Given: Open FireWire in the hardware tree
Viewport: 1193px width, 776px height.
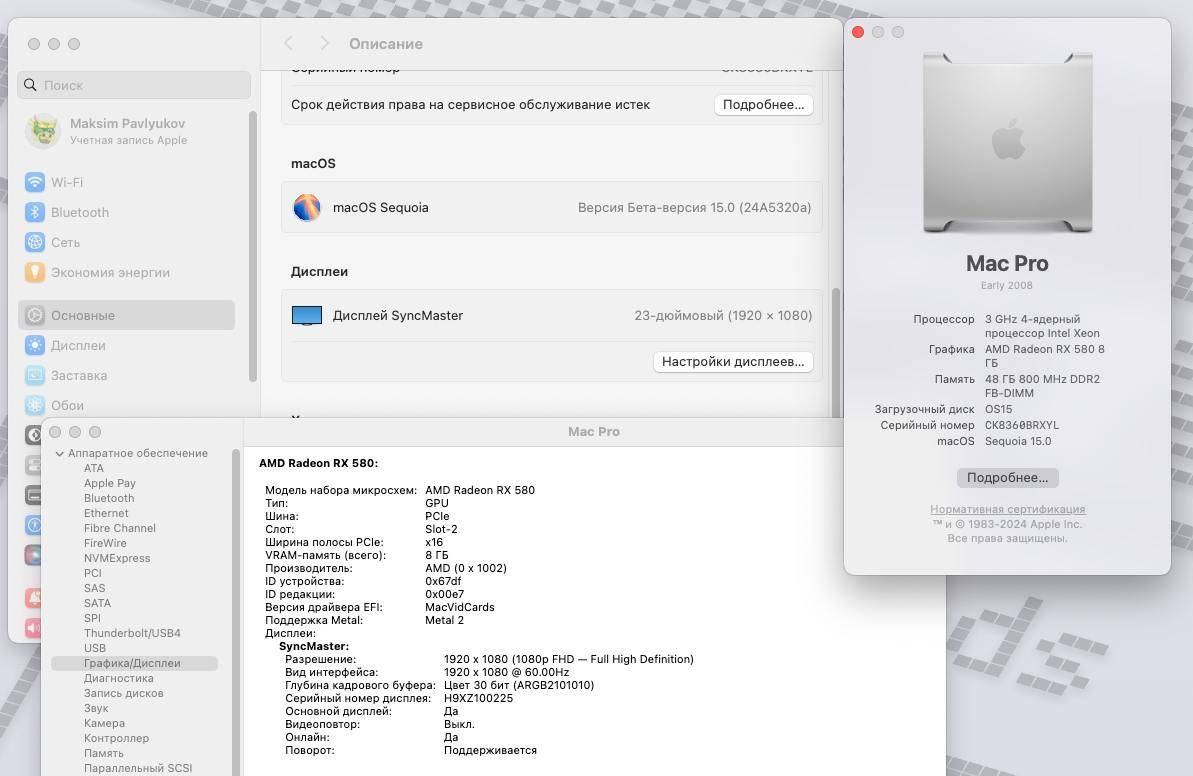Looking at the screenshot, I should click(x=105, y=543).
